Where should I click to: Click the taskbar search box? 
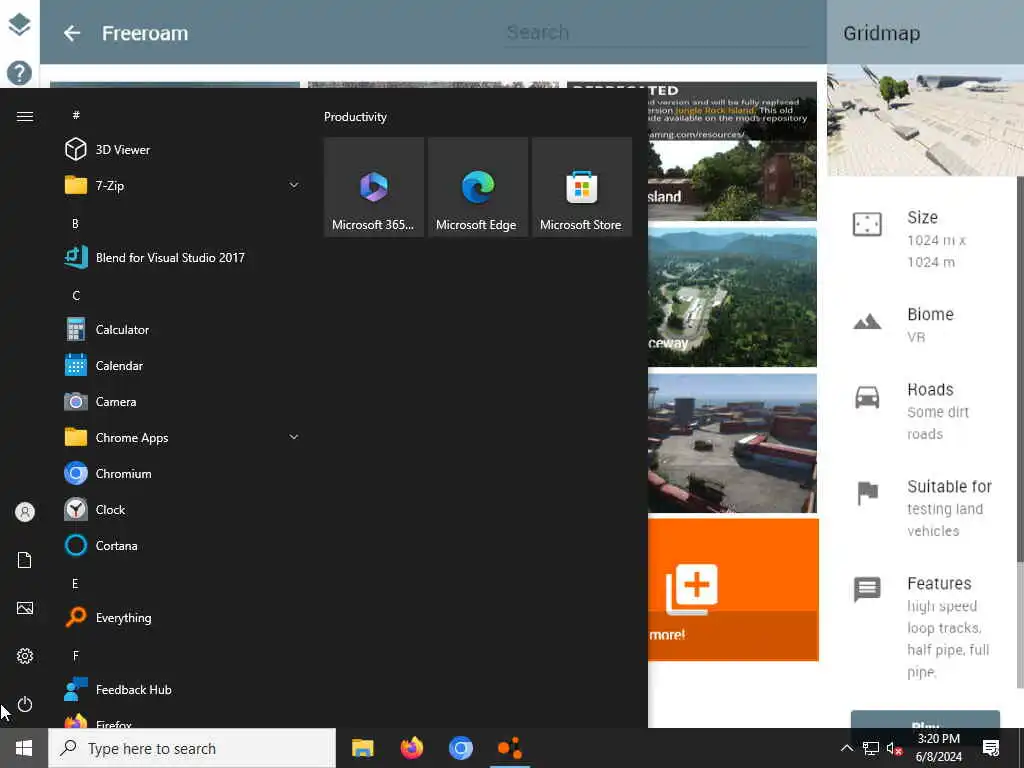pos(192,748)
